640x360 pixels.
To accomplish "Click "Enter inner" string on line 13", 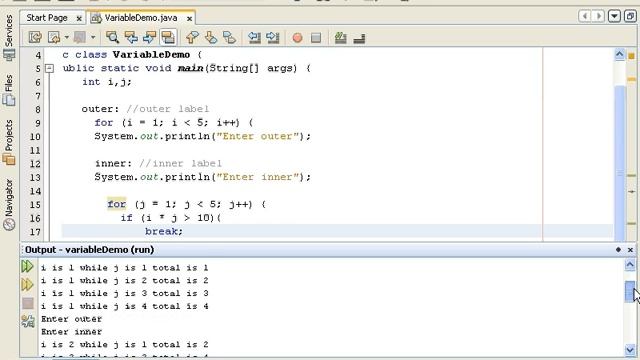I will click(257, 177).
